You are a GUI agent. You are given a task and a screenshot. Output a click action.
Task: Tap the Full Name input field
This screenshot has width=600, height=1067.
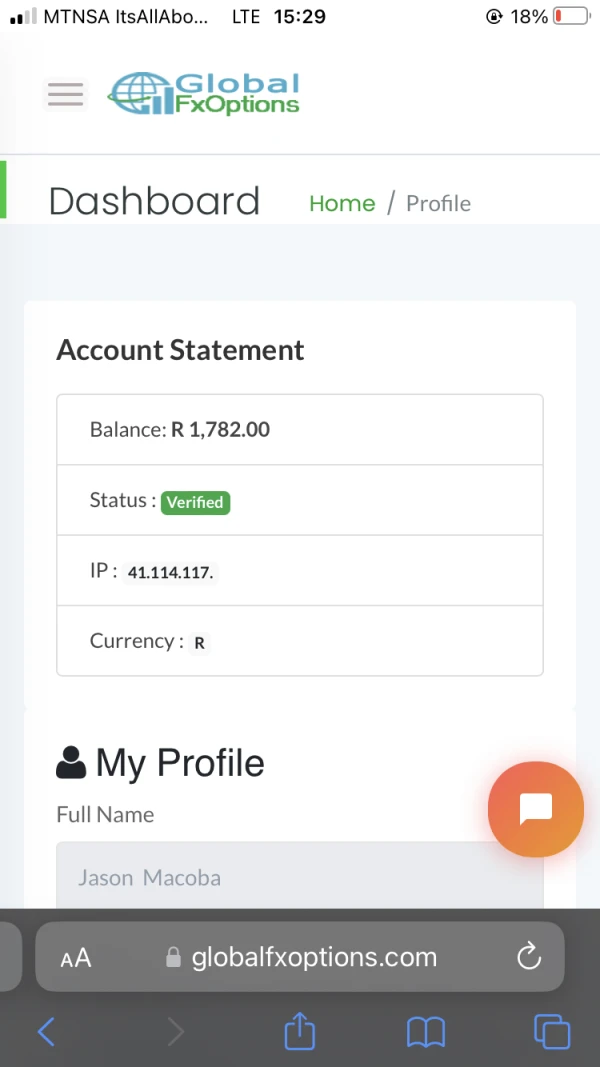300,877
